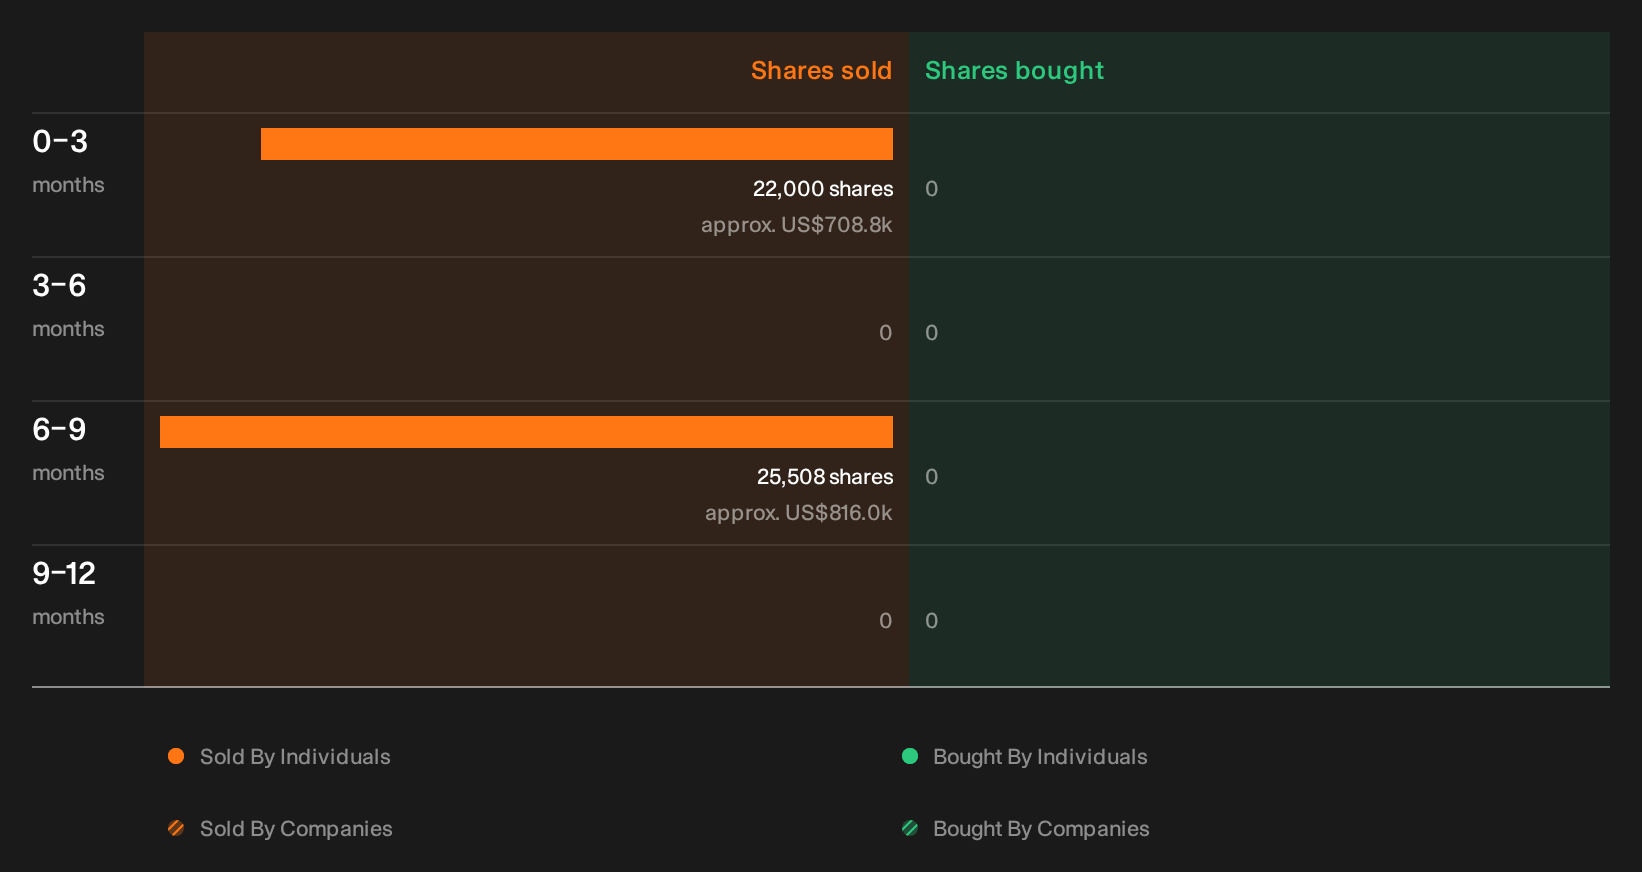Screen dimensions: 1642x872
Task: Click shares sold zero in 3-6 months row
Action: click(x=885, y=333)
